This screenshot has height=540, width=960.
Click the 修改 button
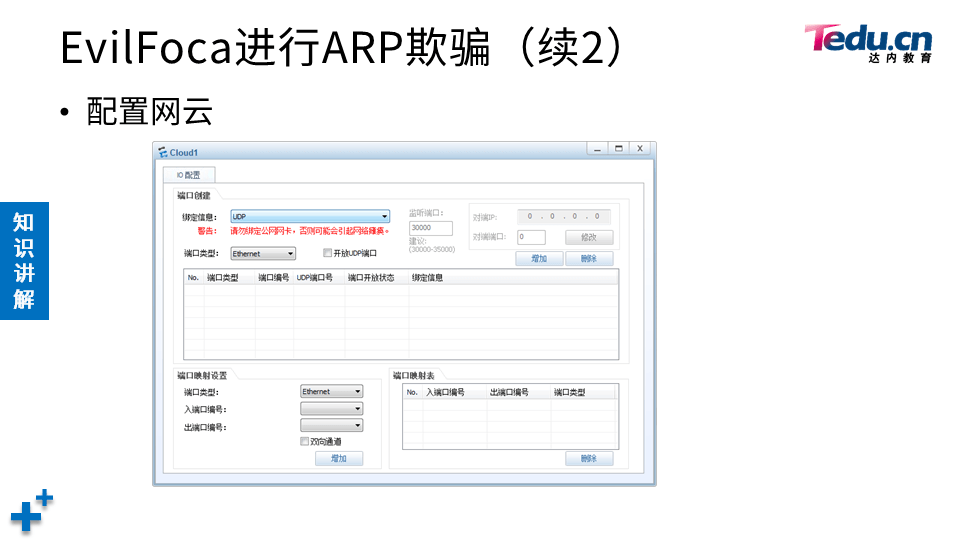(589, 237)
